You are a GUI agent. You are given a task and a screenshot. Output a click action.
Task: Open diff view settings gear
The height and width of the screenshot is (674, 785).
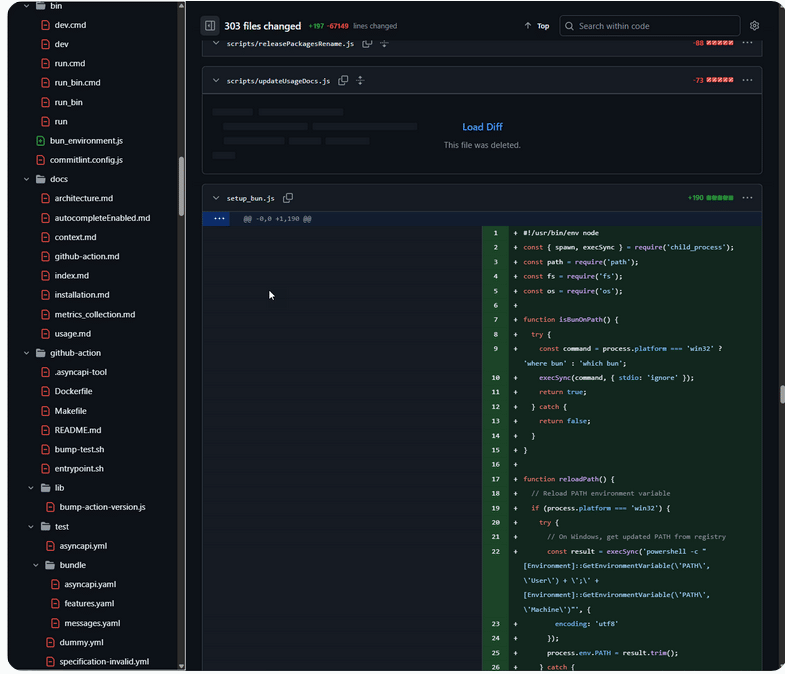(x=754, y=26)
